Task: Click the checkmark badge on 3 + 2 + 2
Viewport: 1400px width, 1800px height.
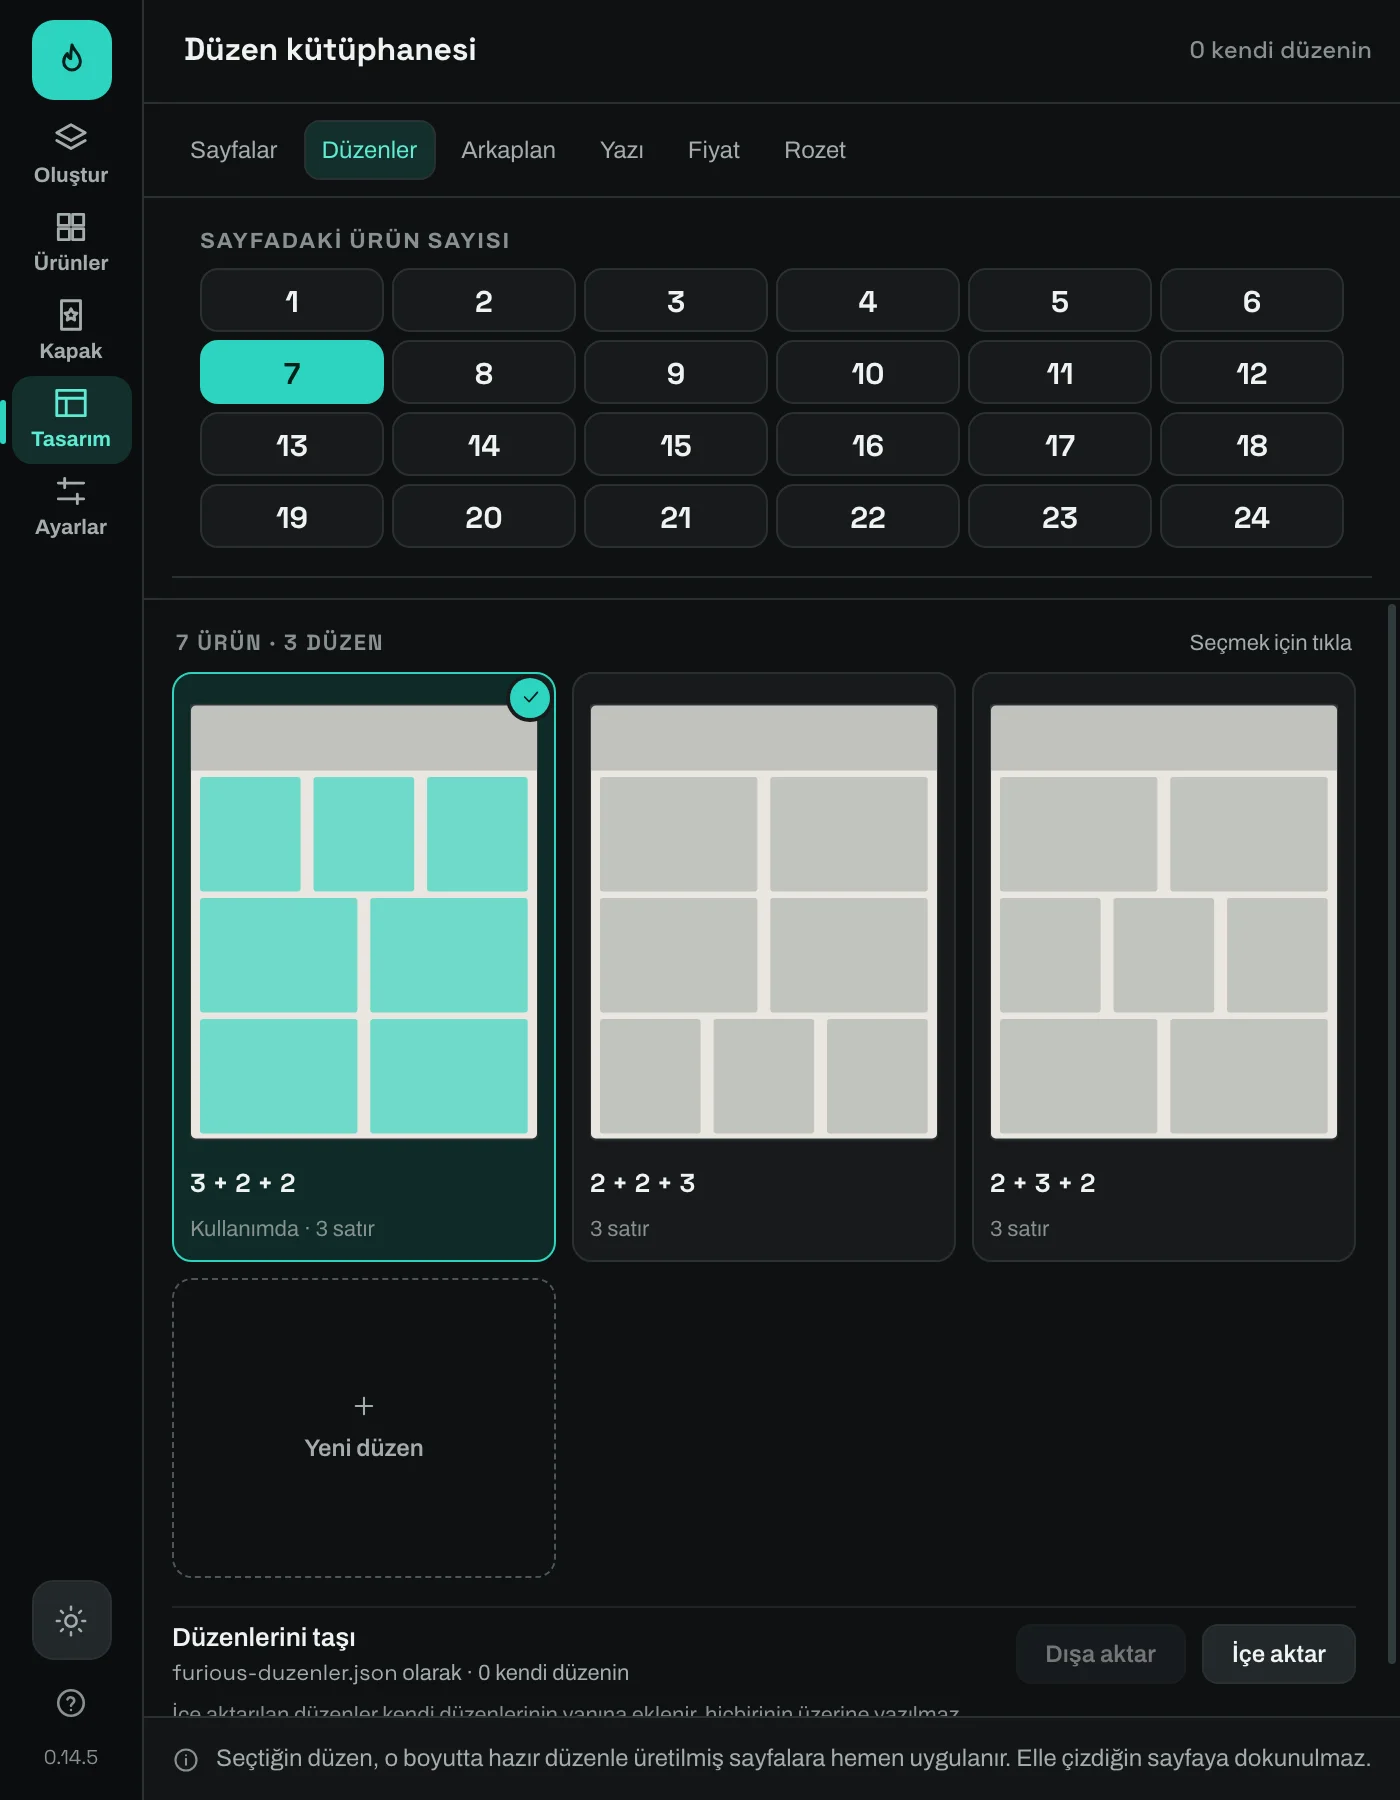Action: 530,697
